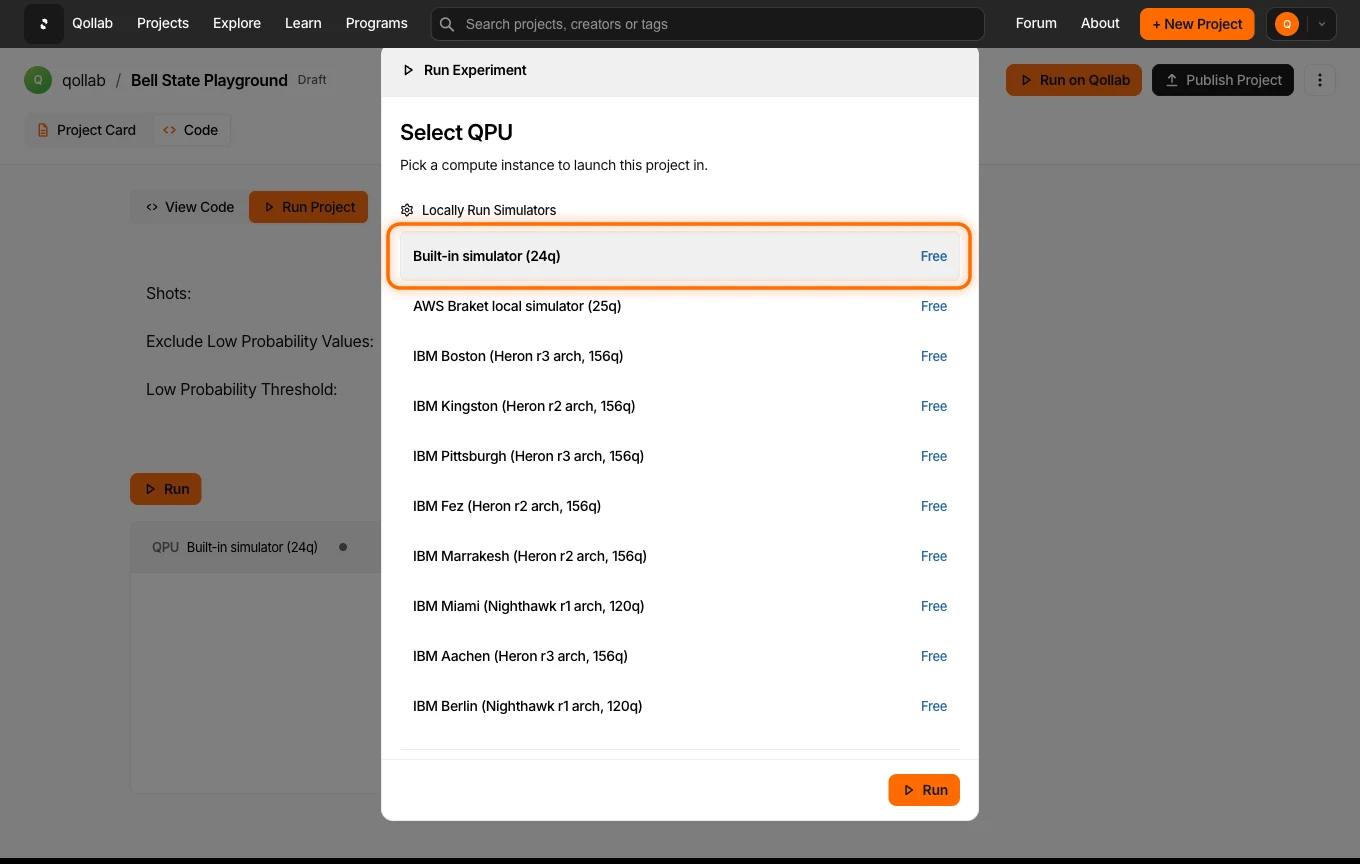The width and height of the screenshot is (1360, 864).
Task: Click the Qollab brand name
Action: point(92,23)
